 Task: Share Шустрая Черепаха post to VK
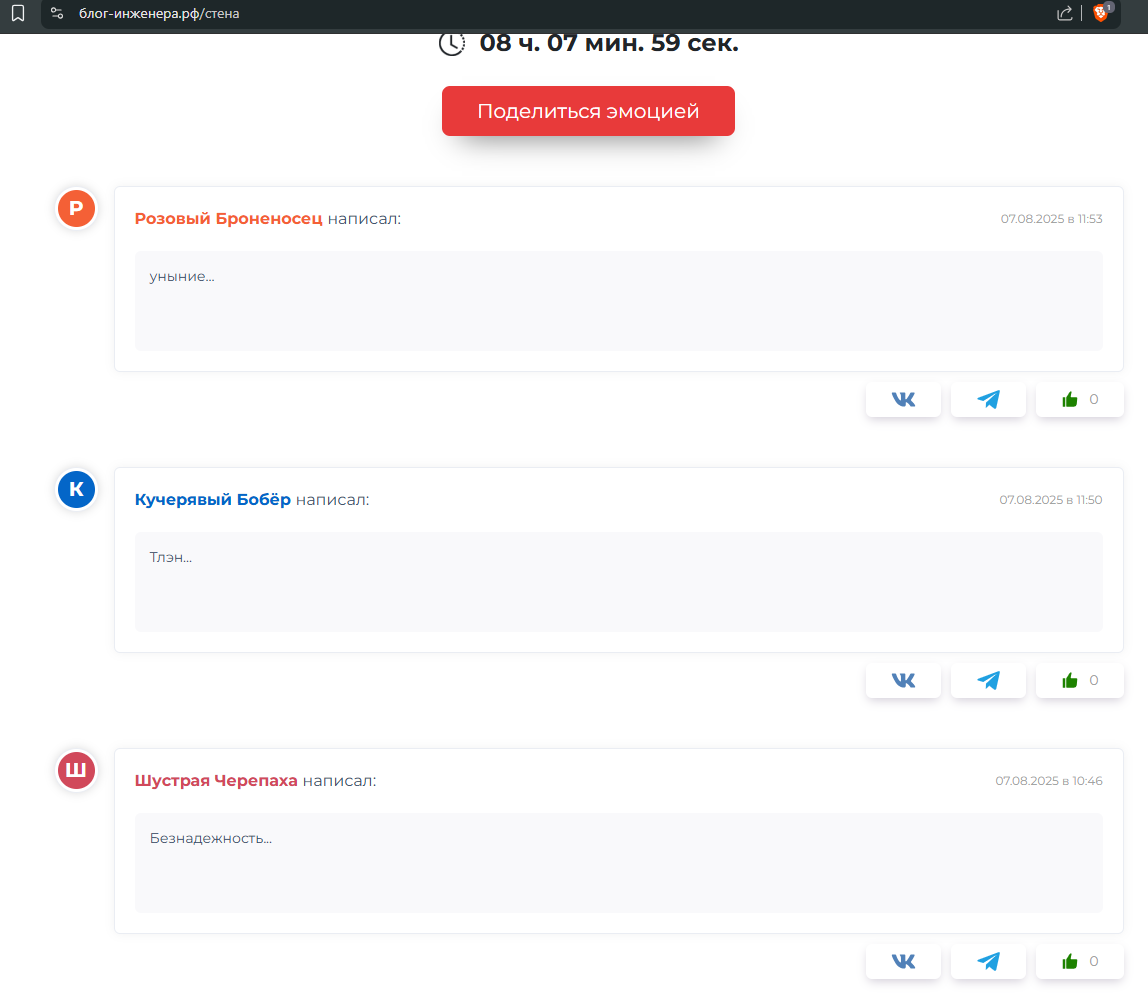point(903,961)
